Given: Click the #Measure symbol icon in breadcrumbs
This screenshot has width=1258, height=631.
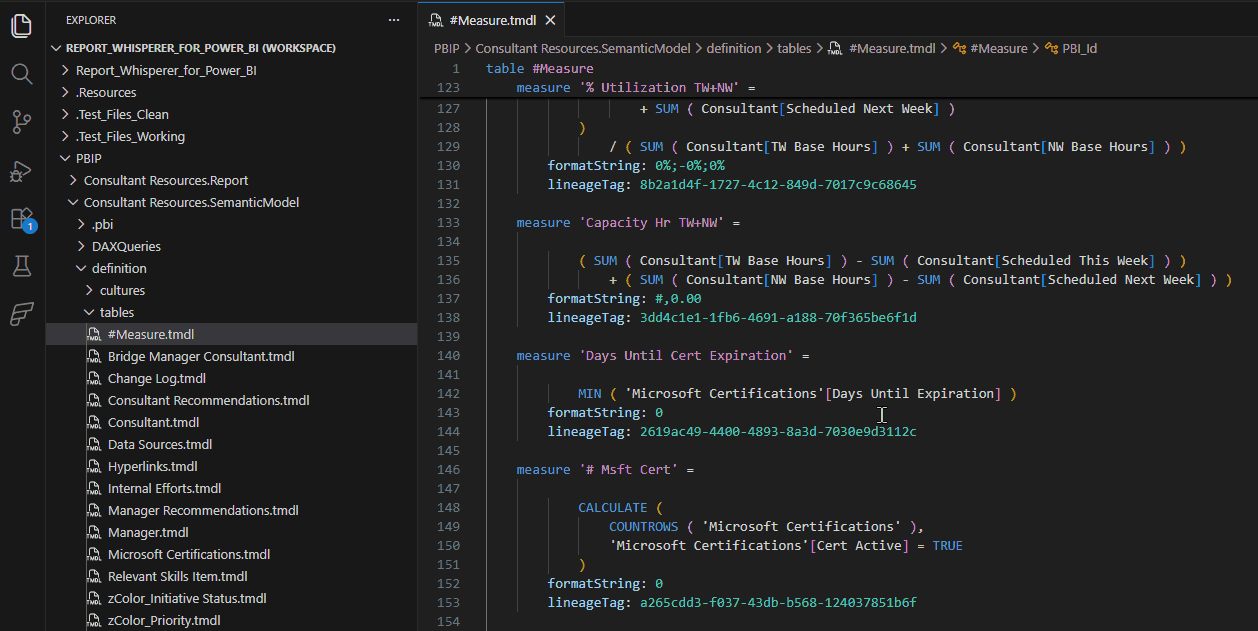Looking at the screenshot, I should [957, 48].
